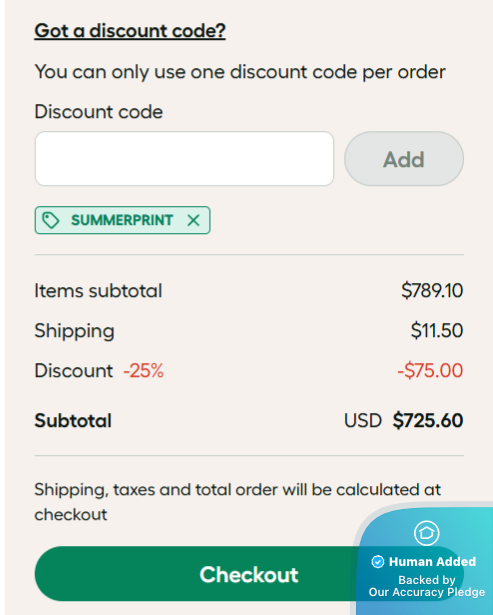Click the Shipping cost $11.50
The width and height of the screenshot is (493, 615).
click(x=437, y=330)
